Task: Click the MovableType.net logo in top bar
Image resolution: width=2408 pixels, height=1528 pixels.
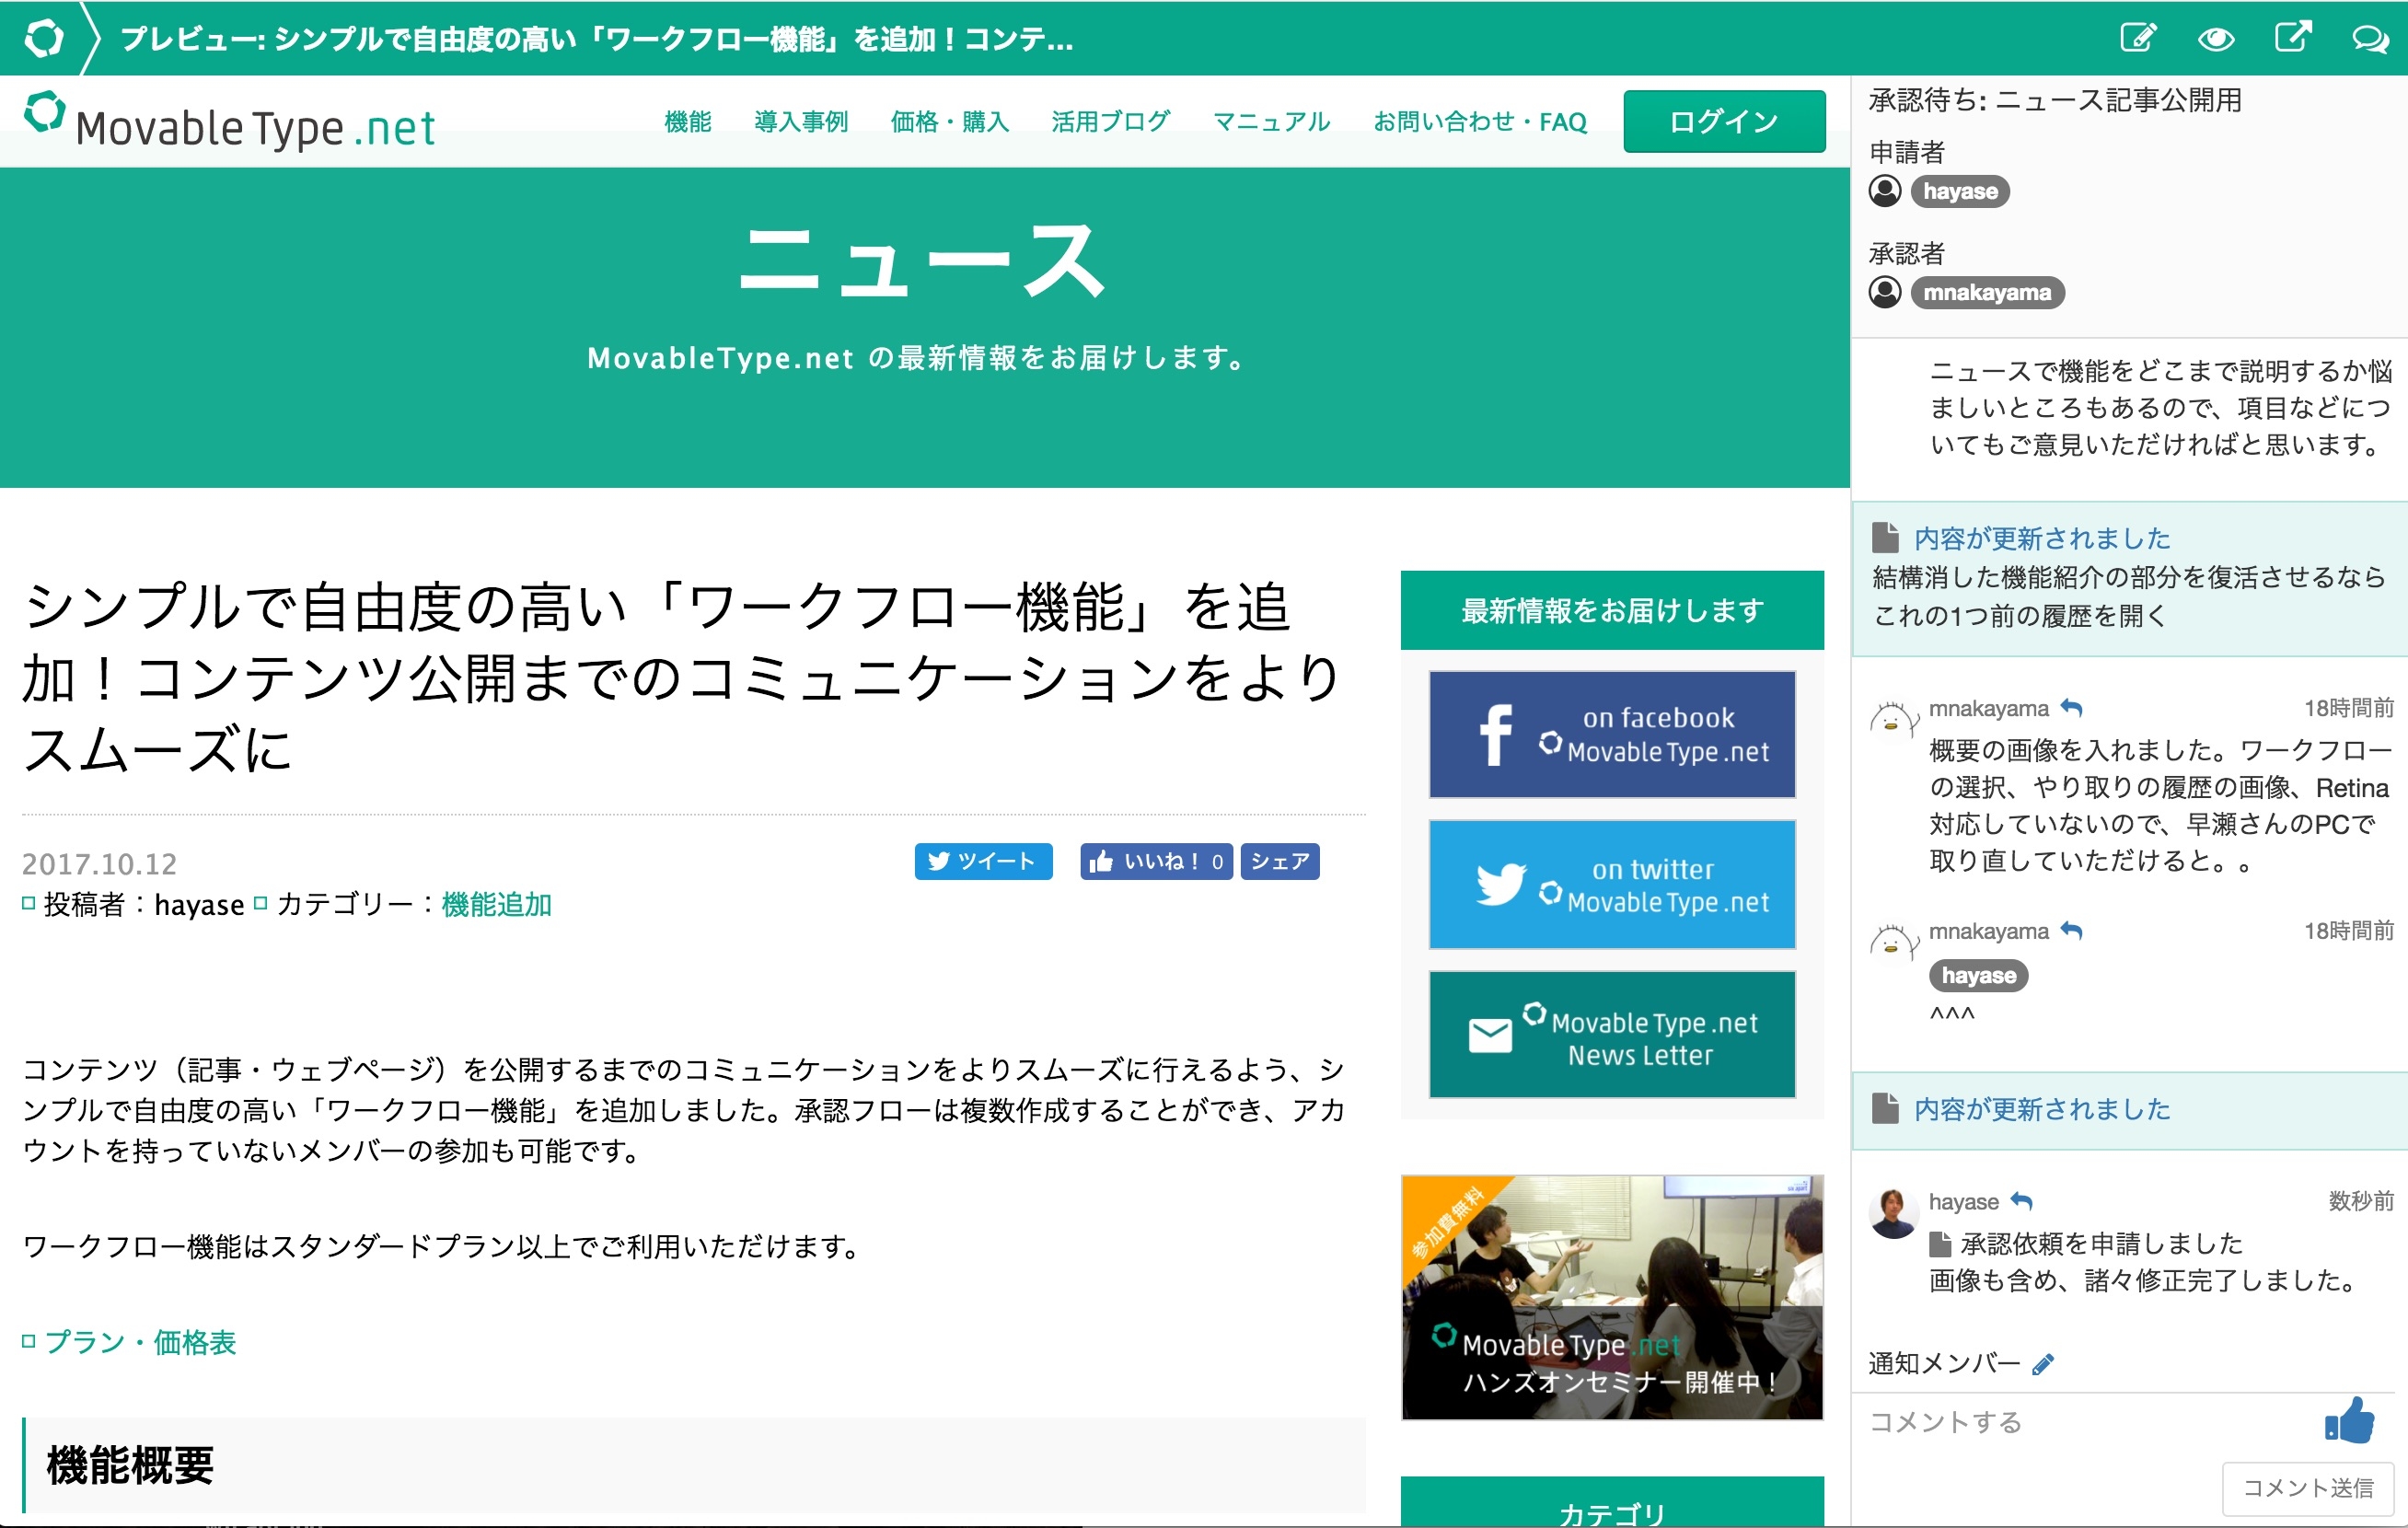Action: point(44,38)
